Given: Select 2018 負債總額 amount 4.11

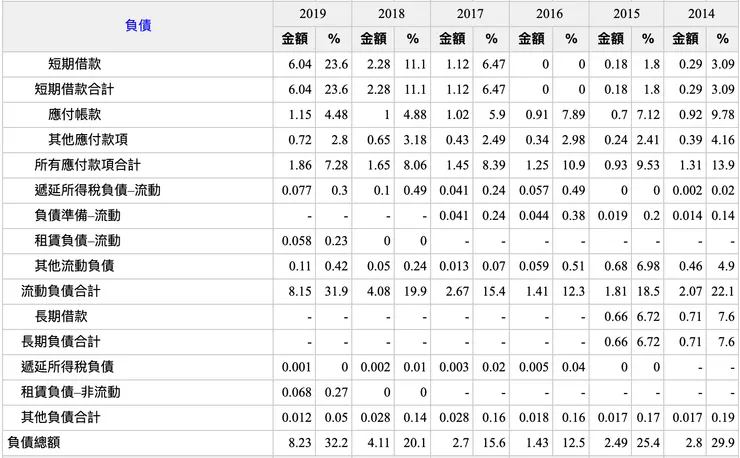Looking at the screenshot, I should (x=379, y=443).
